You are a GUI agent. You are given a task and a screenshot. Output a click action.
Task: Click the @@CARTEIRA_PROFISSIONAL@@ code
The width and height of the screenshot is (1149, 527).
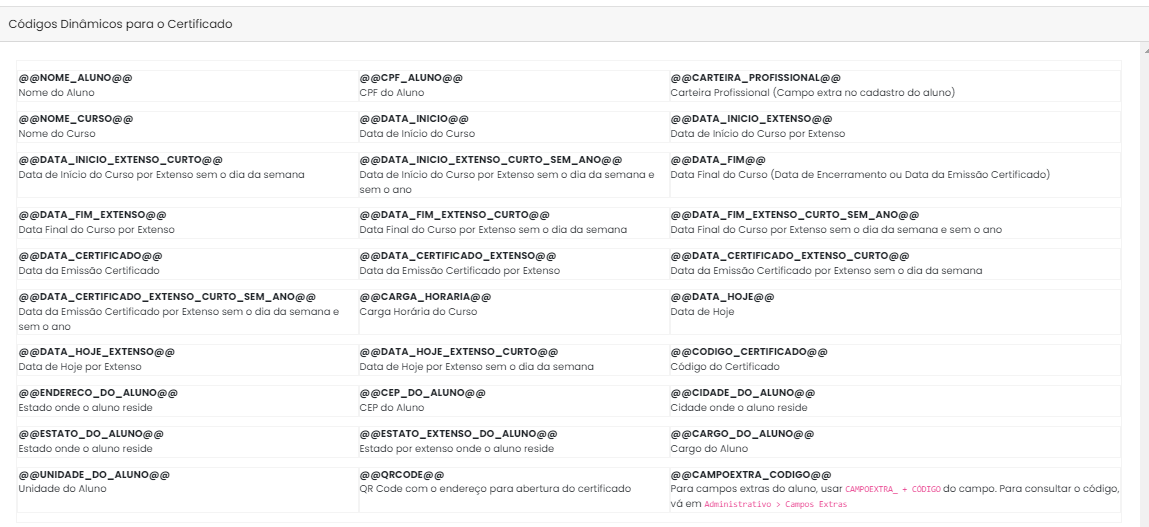tap(755, 78)
